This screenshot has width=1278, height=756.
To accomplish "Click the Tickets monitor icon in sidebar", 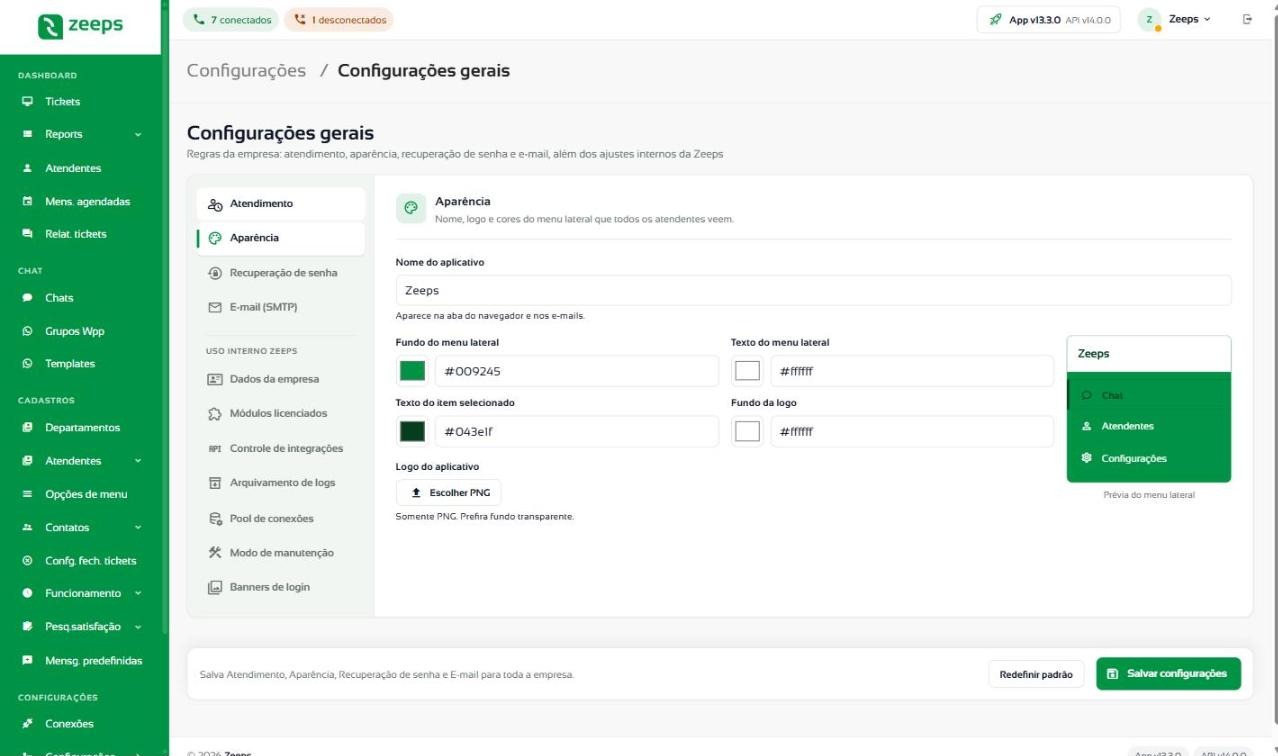I will [27, 101].
